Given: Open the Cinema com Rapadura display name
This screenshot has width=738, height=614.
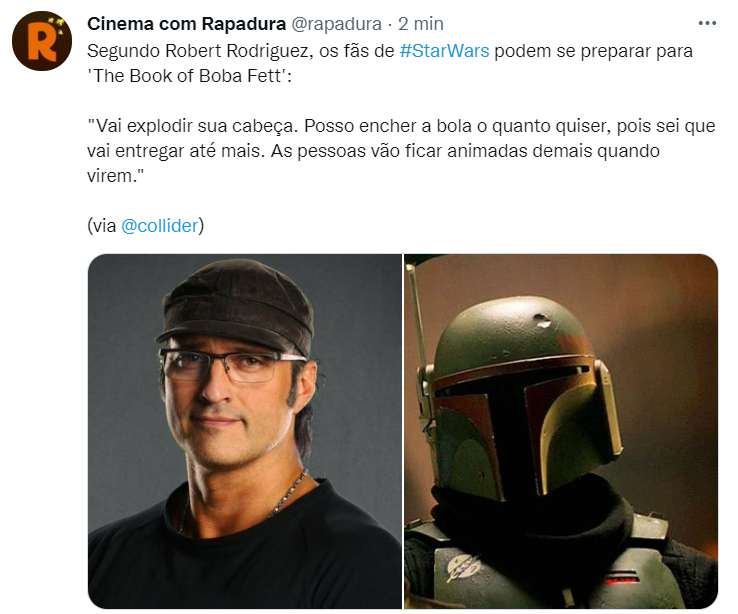Looking at the screenshot, I should click(186, 24).
